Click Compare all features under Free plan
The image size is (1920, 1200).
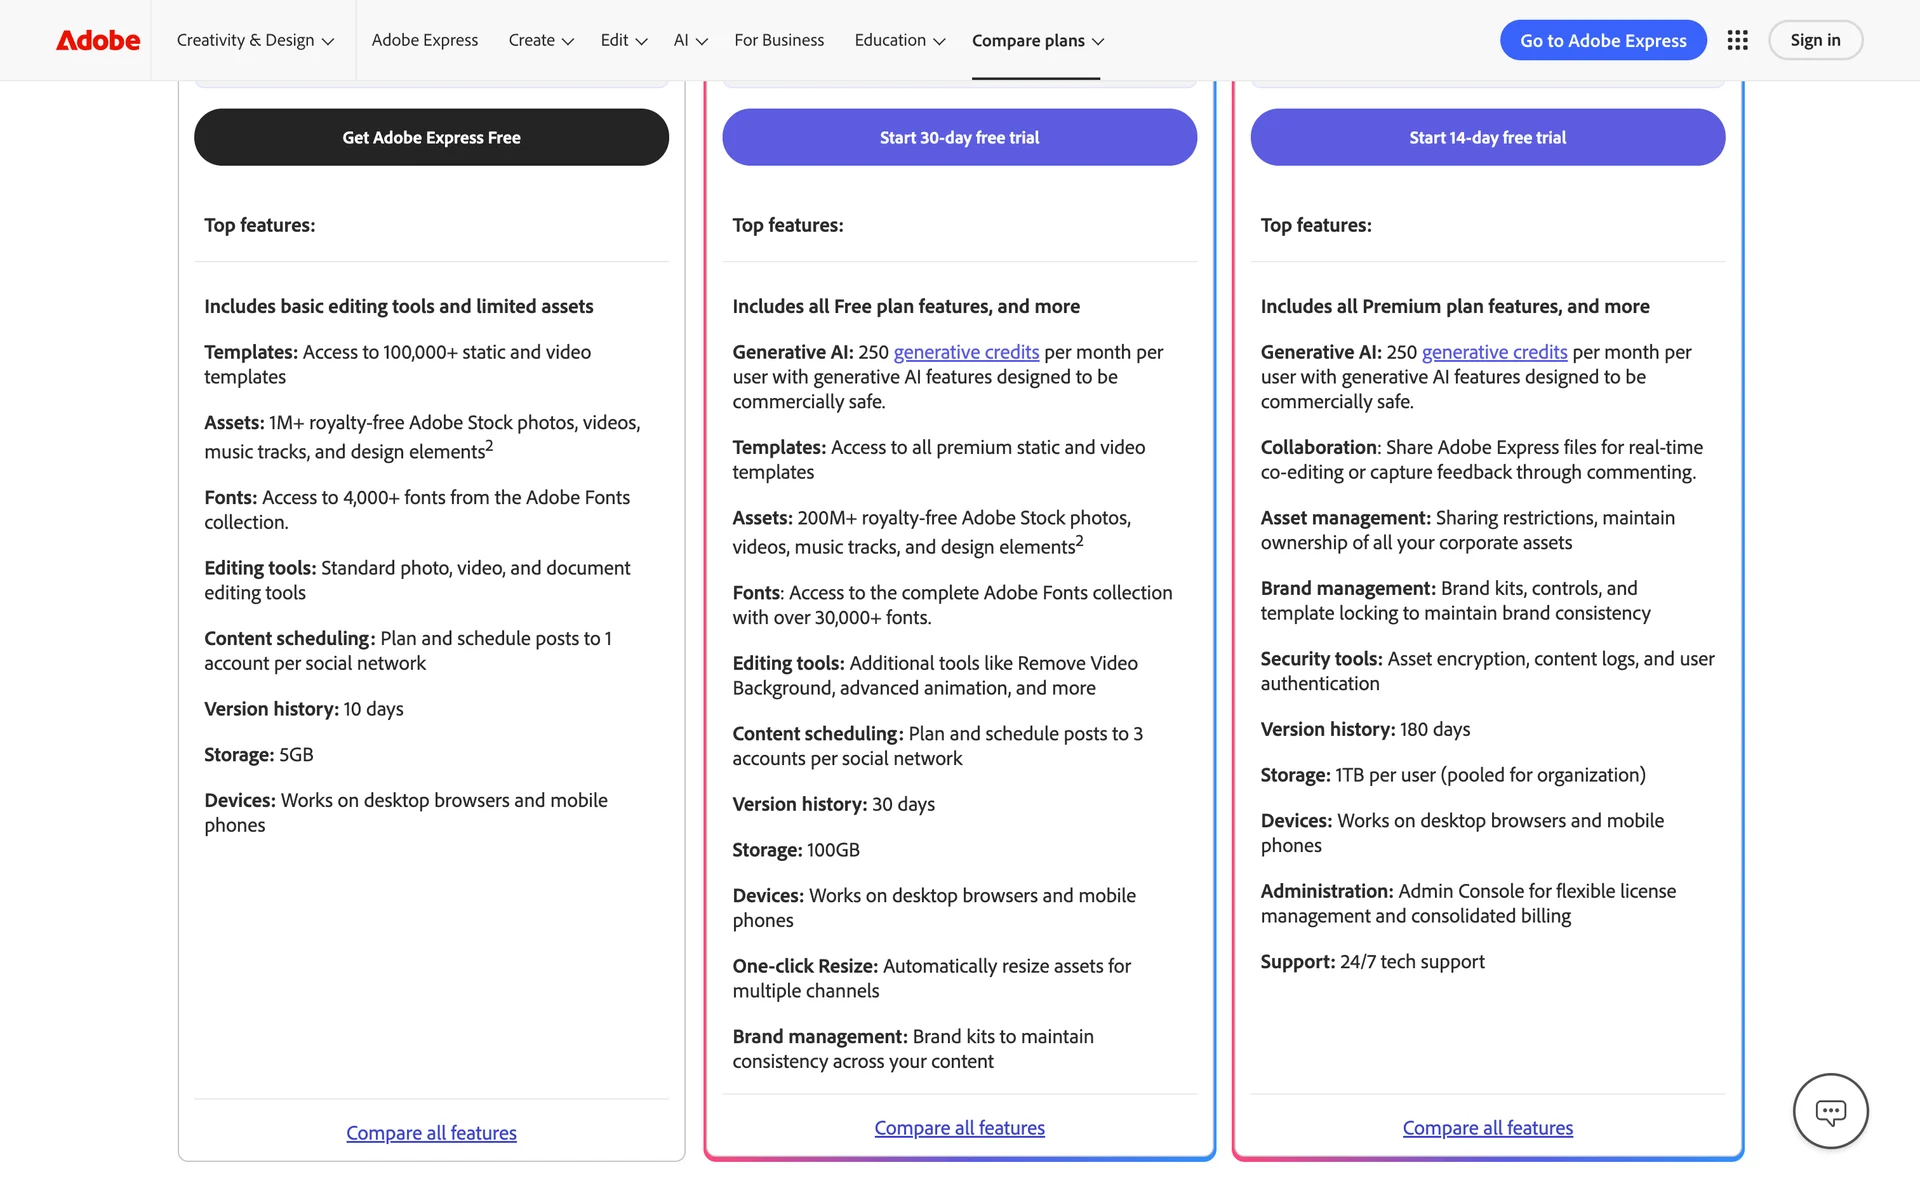click(x=431, y=1133)
